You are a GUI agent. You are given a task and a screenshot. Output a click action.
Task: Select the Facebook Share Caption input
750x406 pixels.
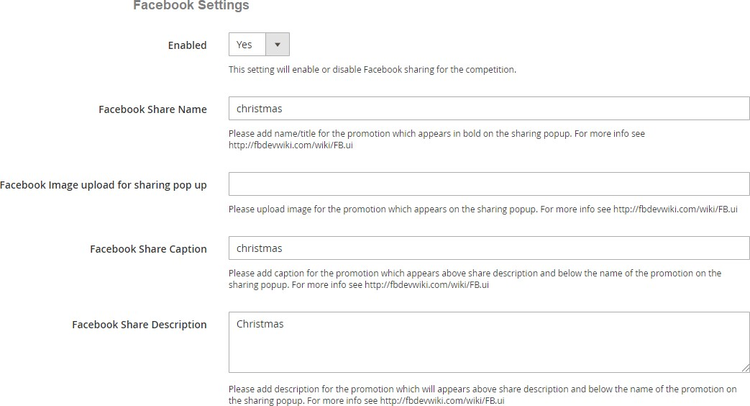(x=489, y=248)
